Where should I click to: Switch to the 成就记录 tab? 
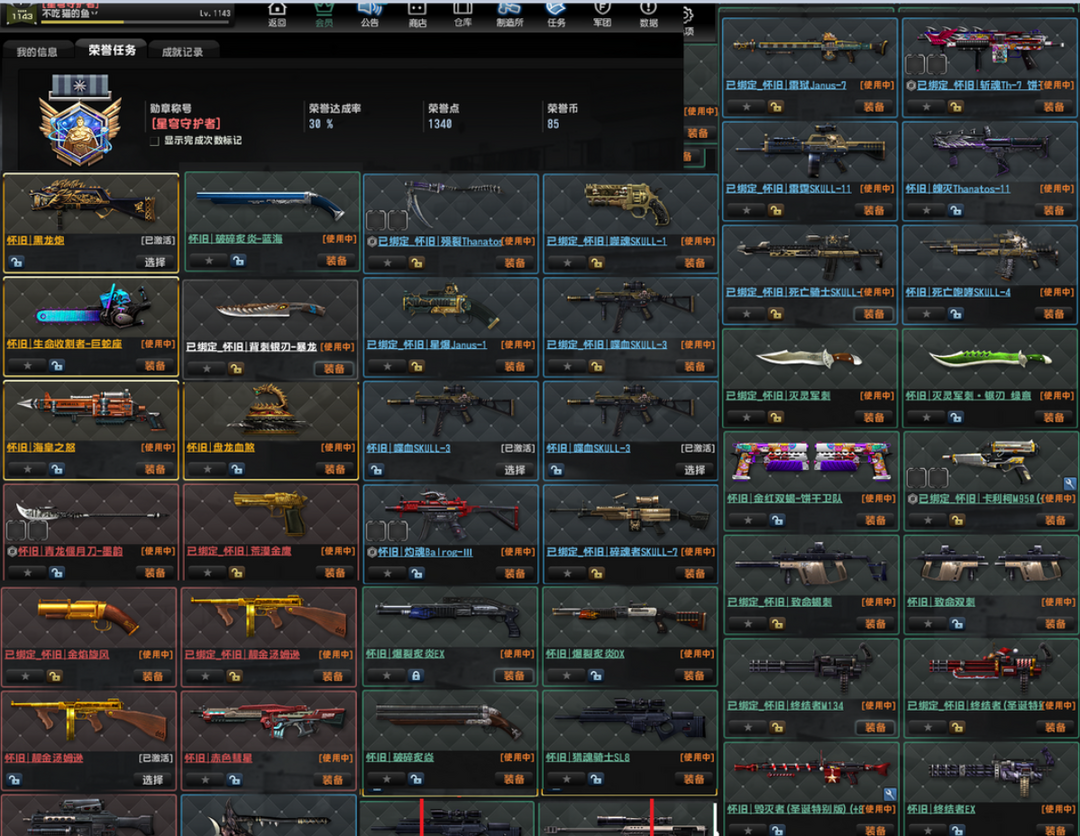(x=183, y=51)
